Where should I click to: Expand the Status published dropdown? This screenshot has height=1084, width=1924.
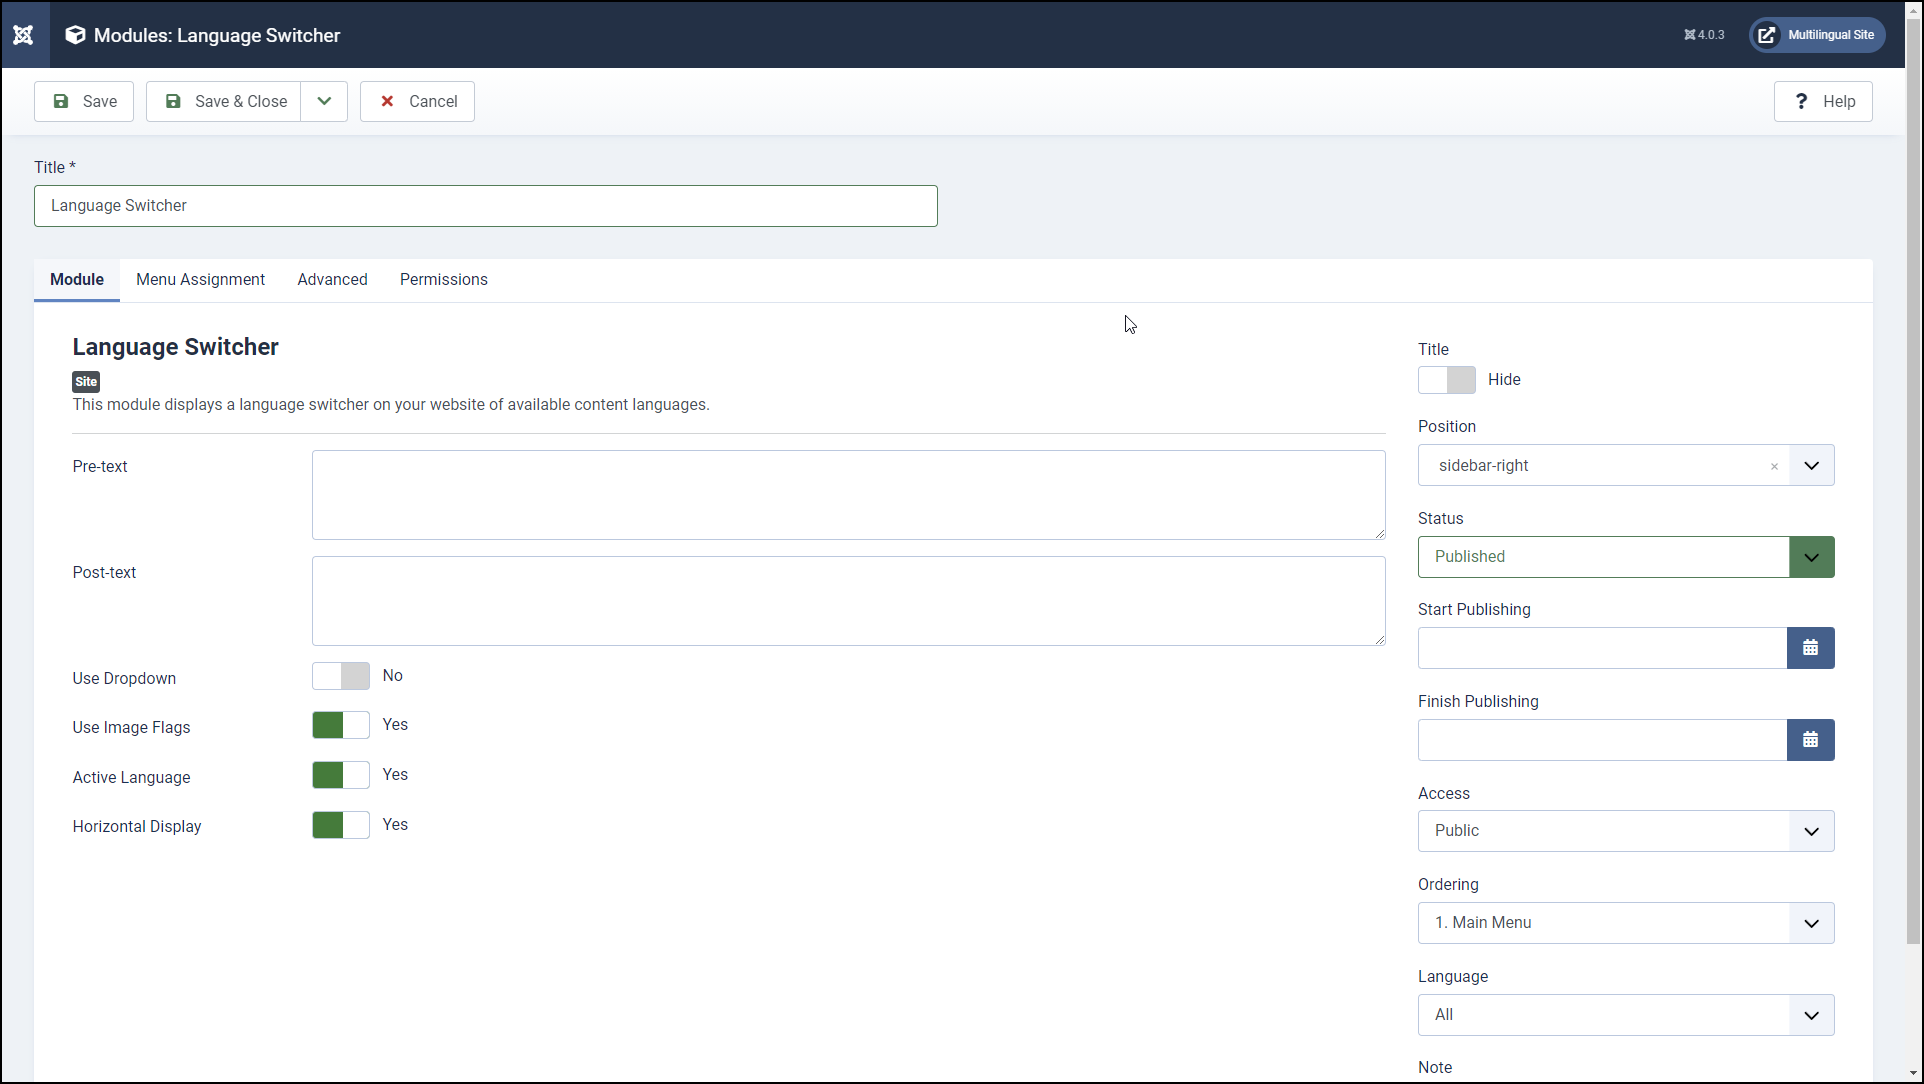point(1810,555)
